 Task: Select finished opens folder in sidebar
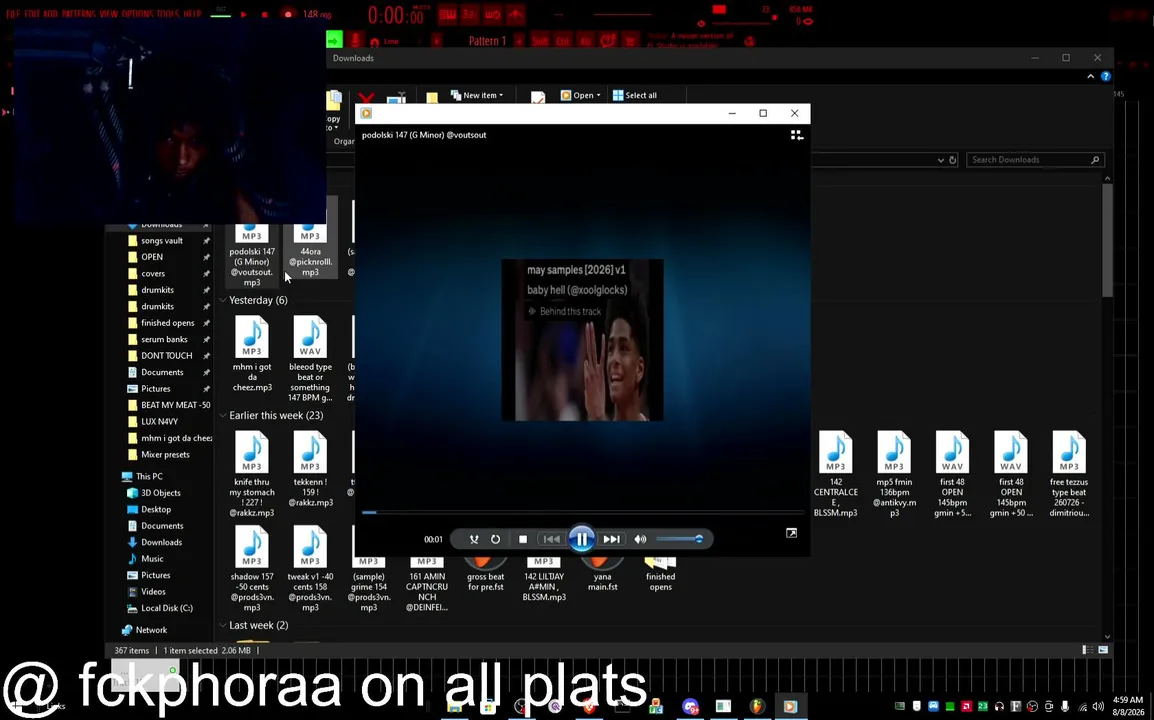168,323
